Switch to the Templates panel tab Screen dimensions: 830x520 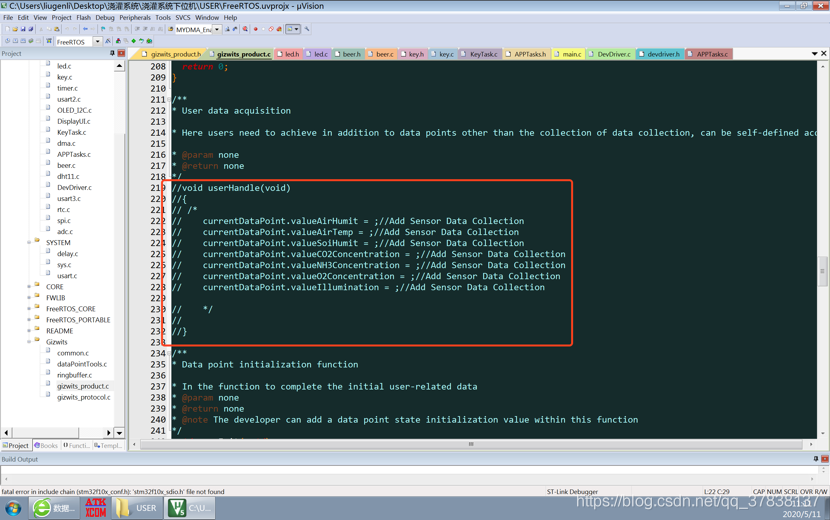pyautogui.click(x=107, y=446)
